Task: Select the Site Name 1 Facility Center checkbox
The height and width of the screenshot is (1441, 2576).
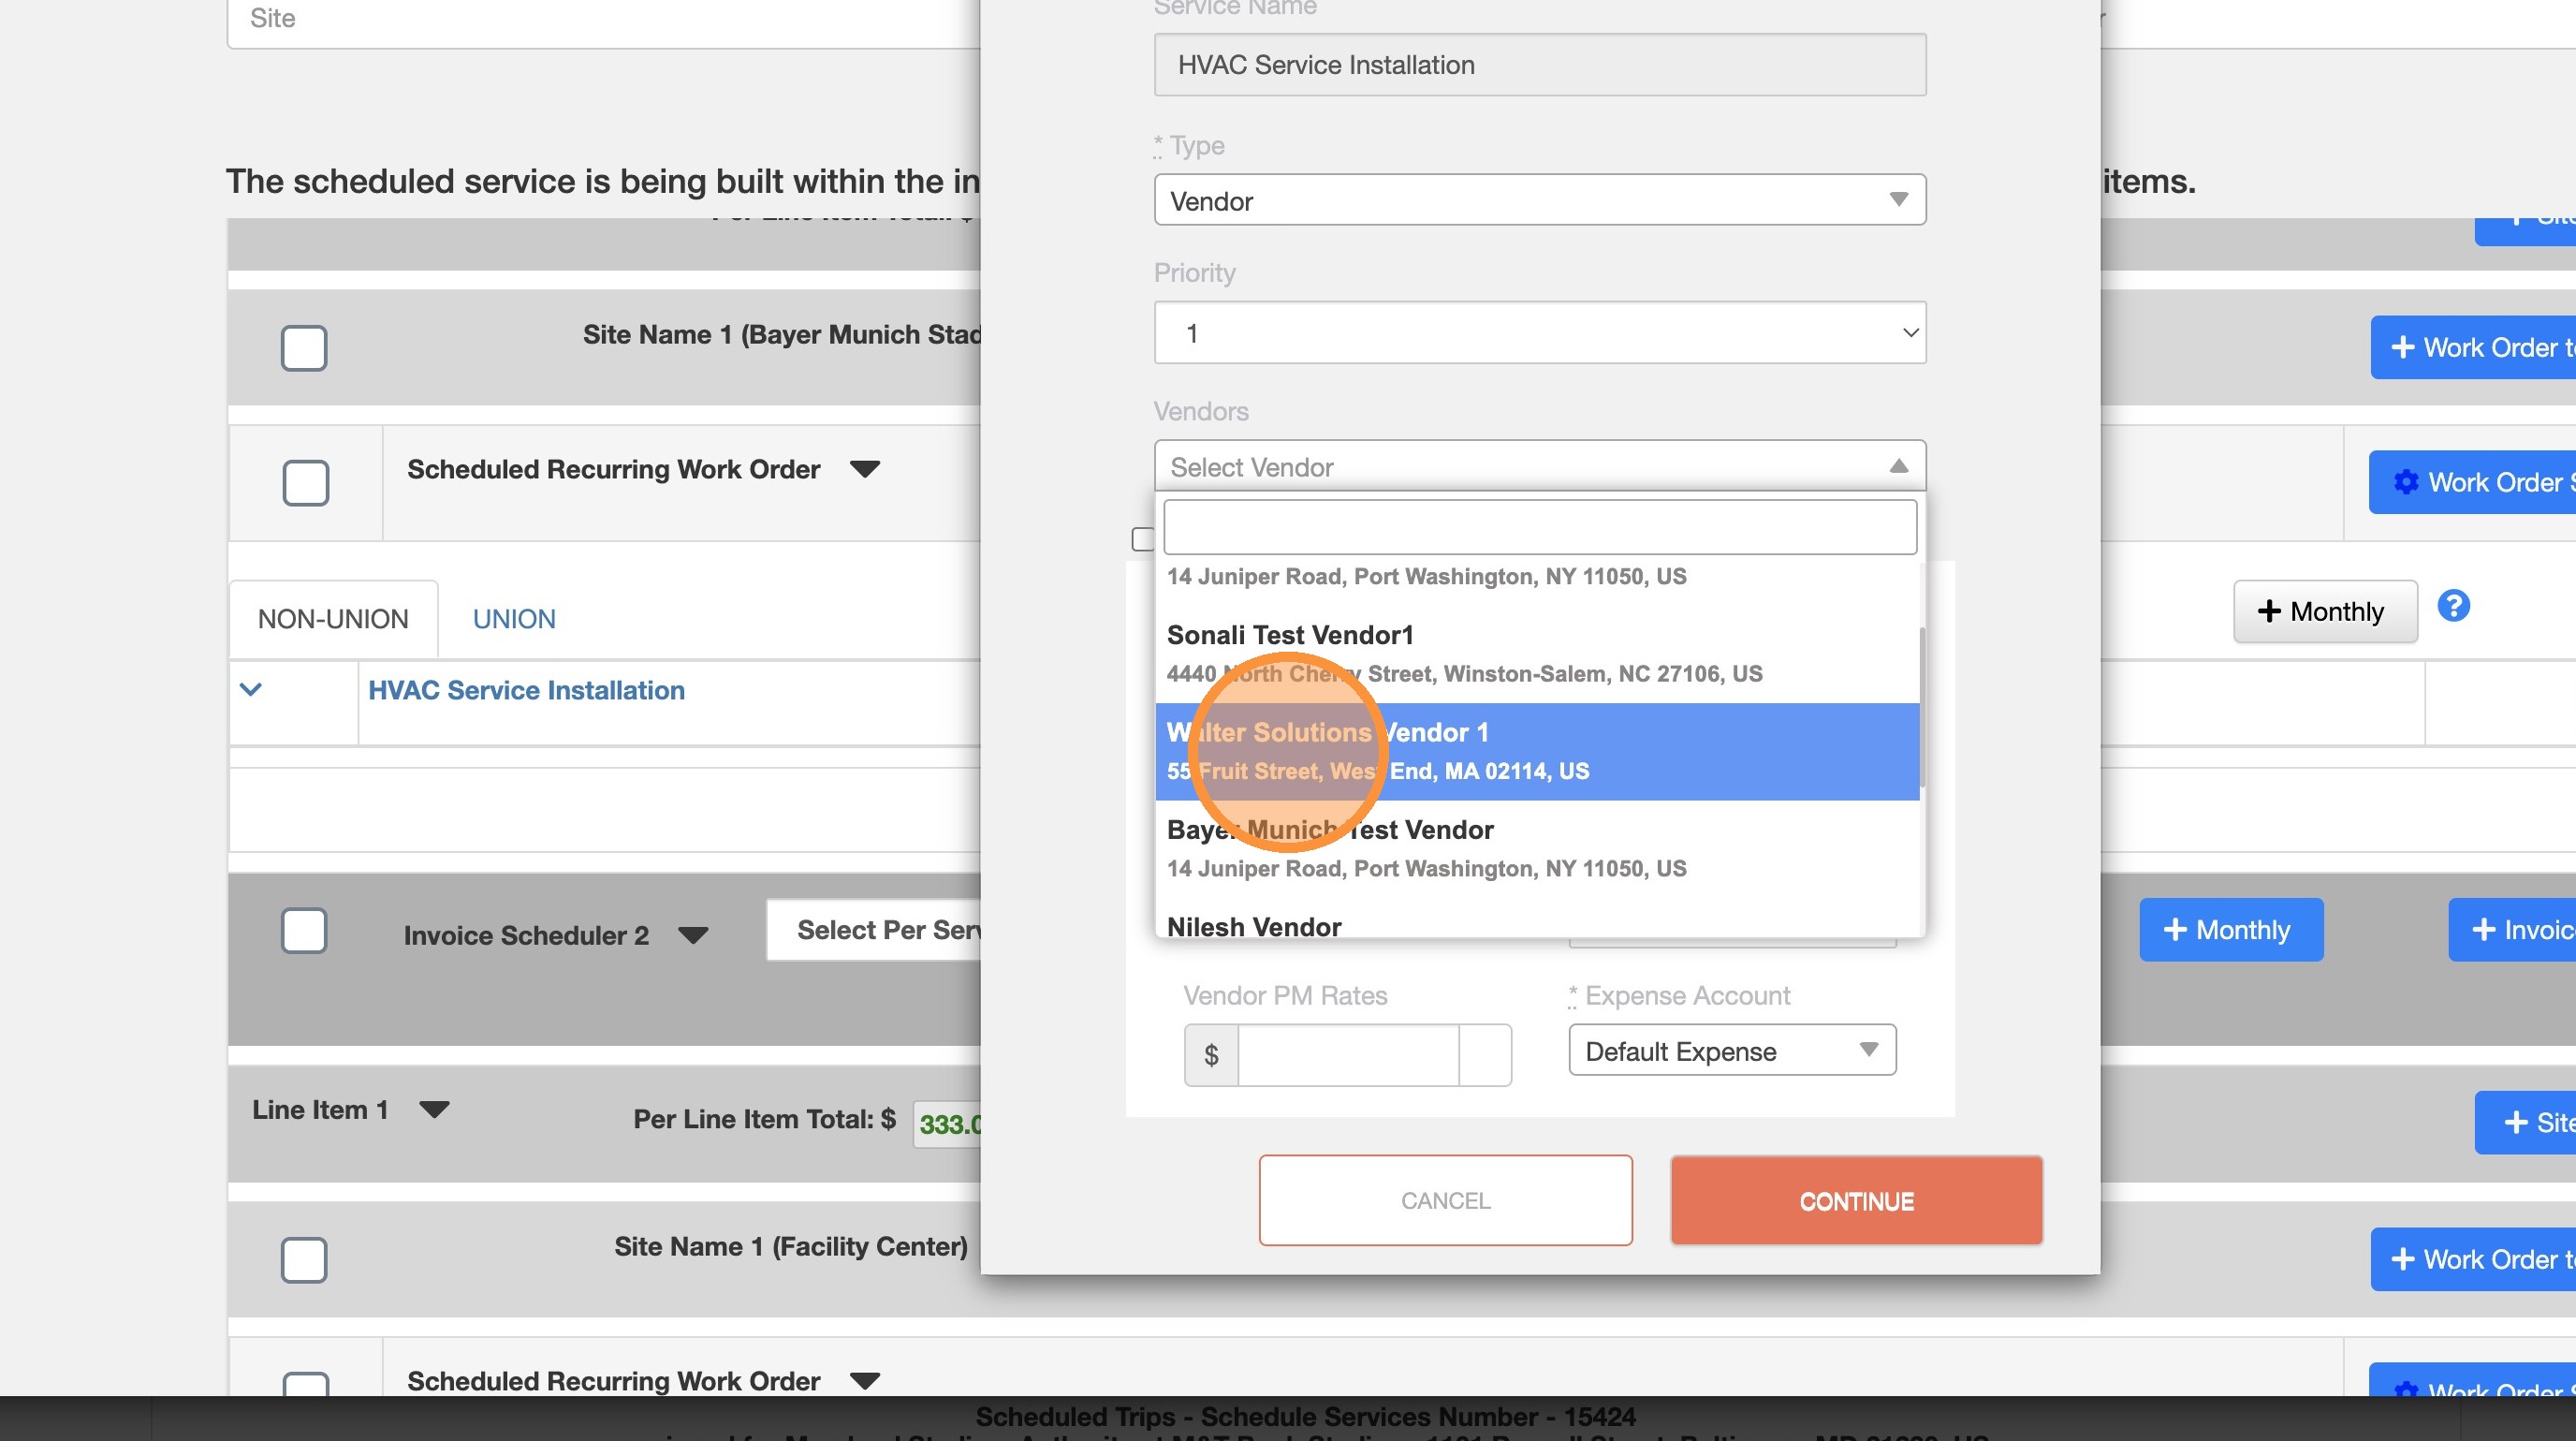Action: coord(304,1260)
